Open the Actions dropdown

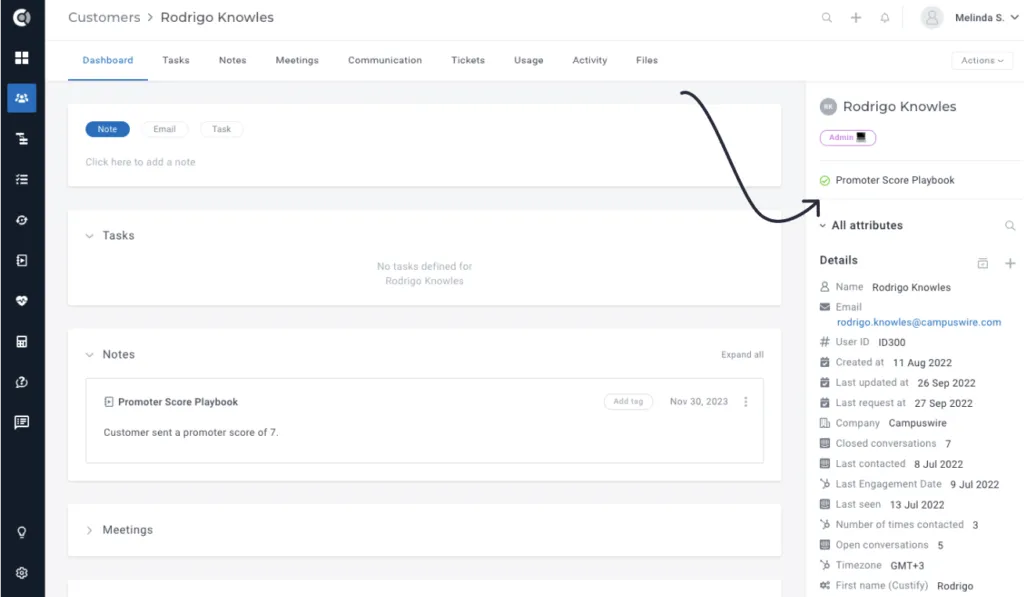click(982, 60)
